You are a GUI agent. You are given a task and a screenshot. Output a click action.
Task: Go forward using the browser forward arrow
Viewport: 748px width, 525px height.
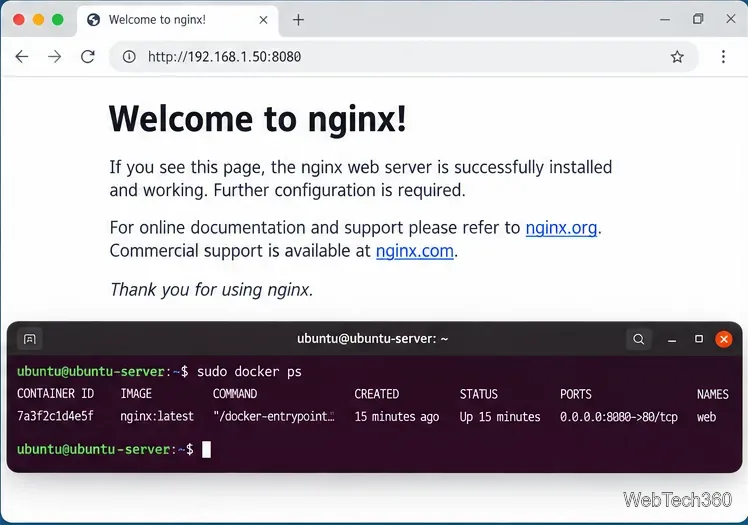tap(55, 57)
